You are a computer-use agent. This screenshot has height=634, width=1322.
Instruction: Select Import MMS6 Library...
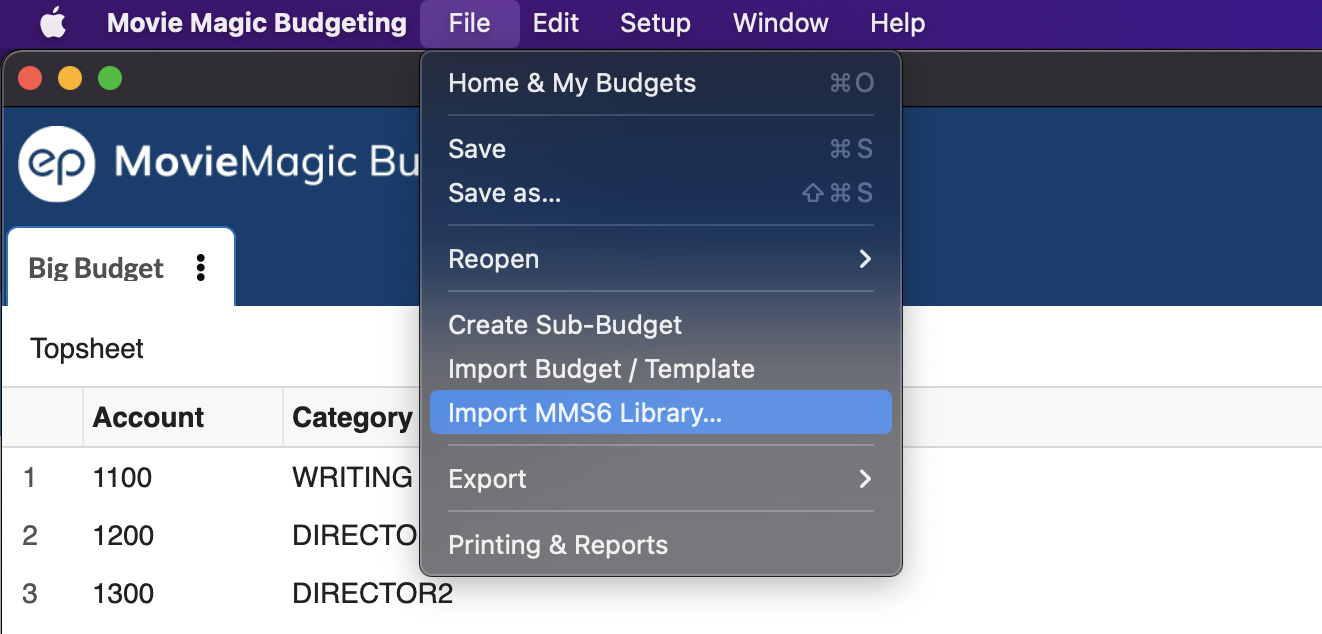pyautogui.click(x=661, y=412)
